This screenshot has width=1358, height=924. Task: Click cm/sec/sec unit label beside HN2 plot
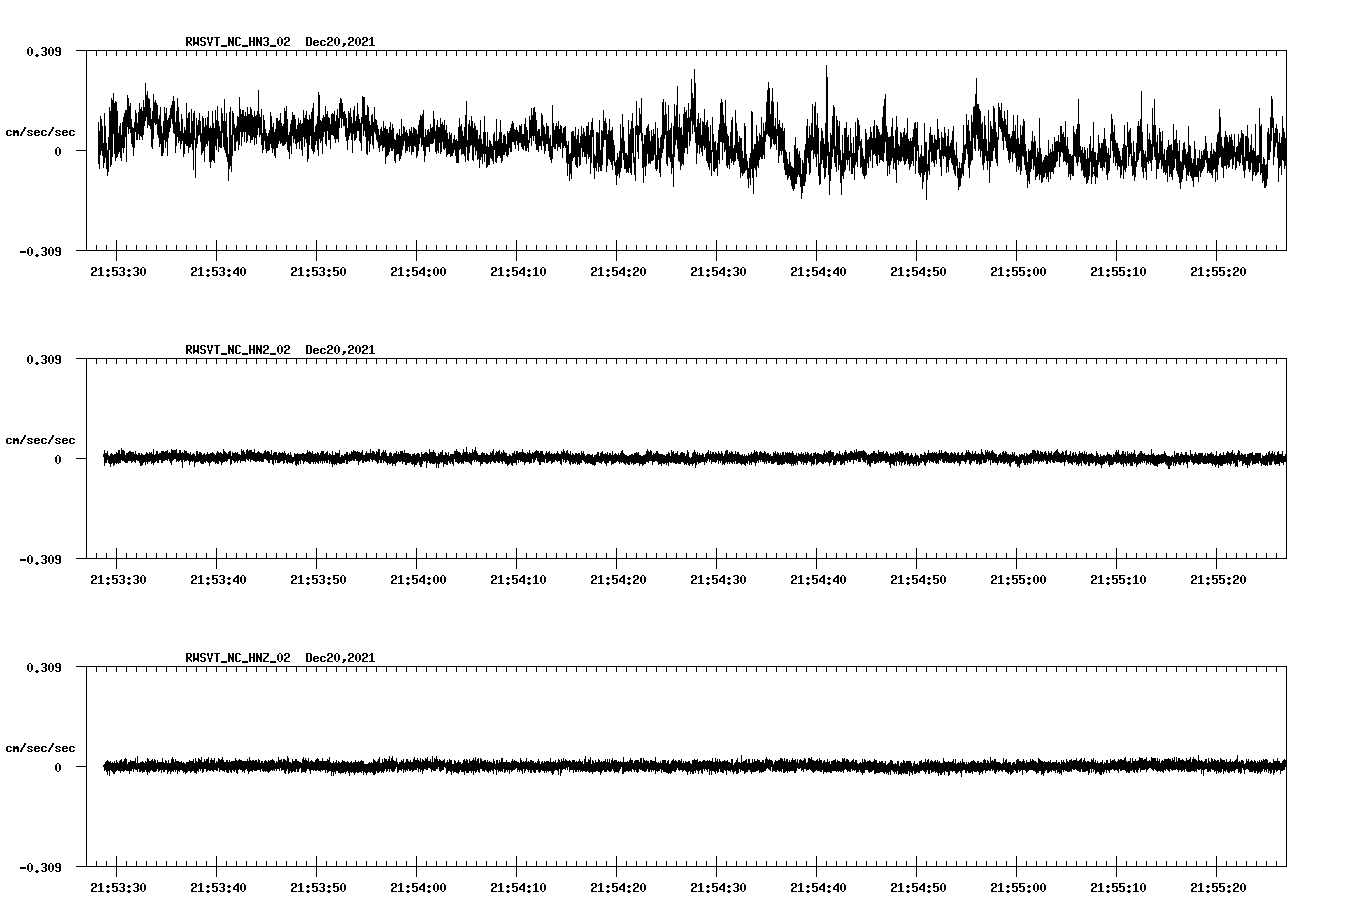click(40, 440)
